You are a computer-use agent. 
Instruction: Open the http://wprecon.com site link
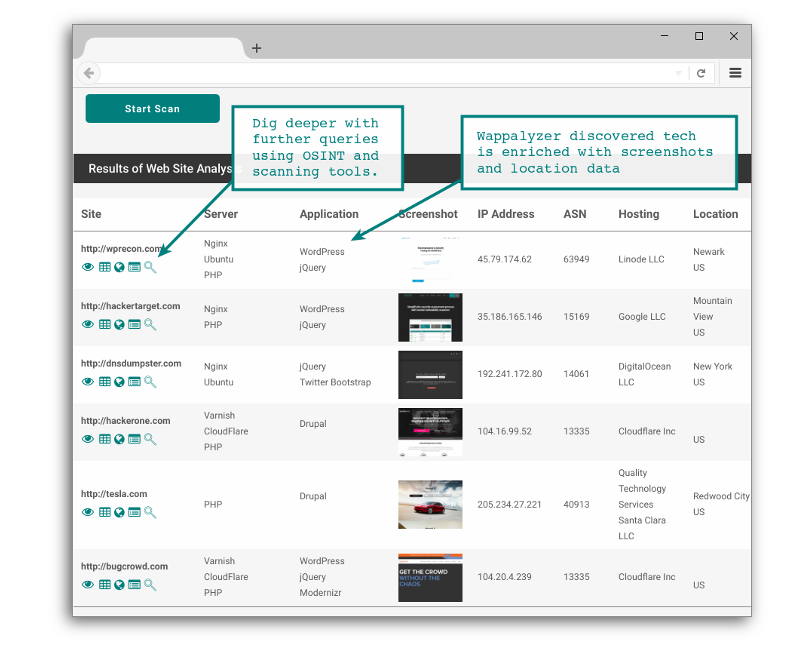(x=121, y=249)
